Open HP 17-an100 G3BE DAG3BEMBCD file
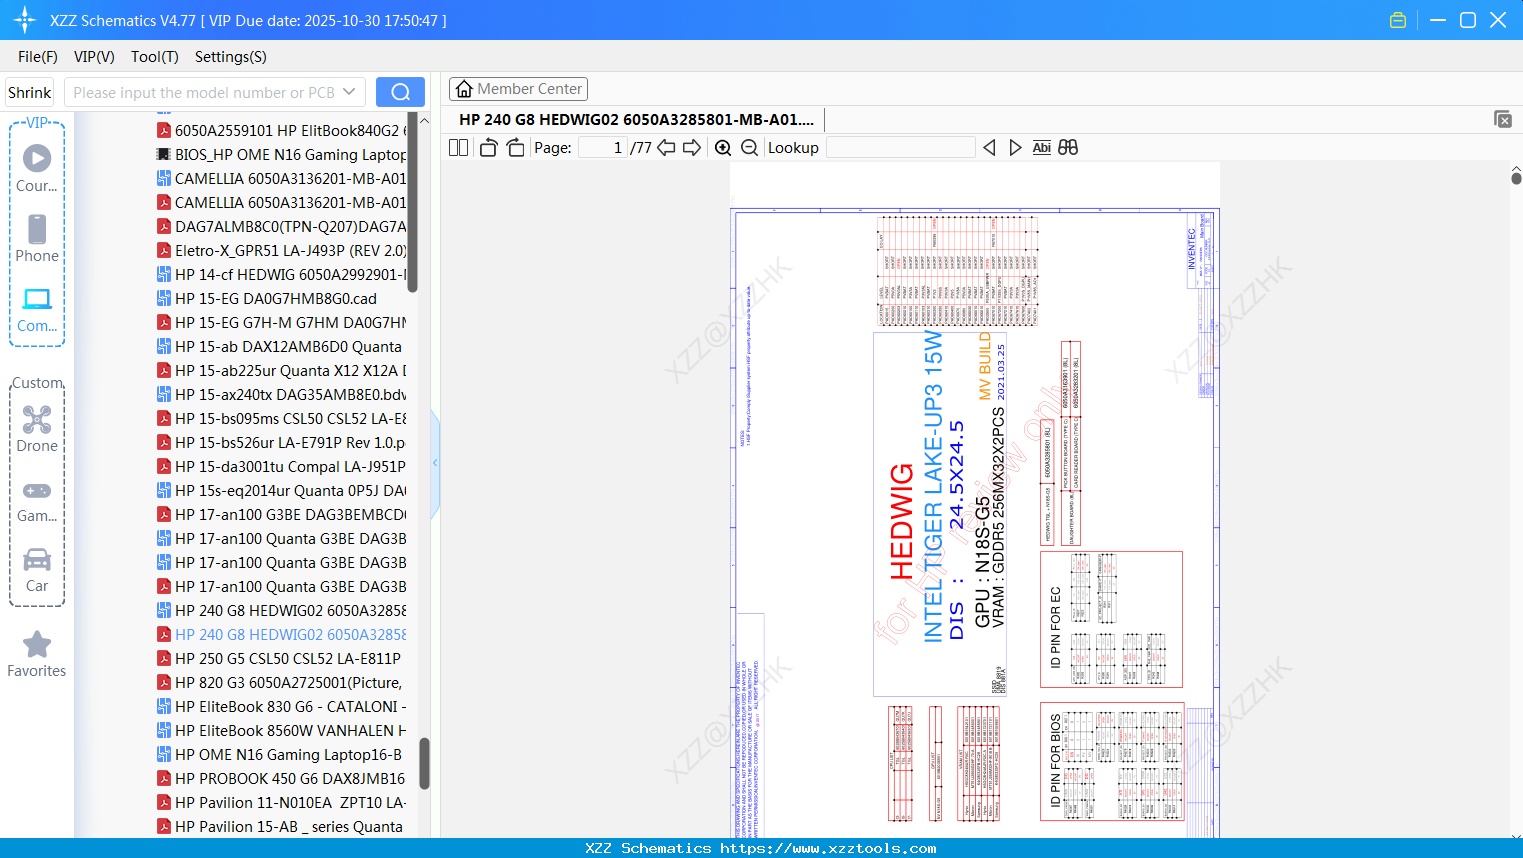The height and width of the screenshot is (858, 1523). point(281,514)
